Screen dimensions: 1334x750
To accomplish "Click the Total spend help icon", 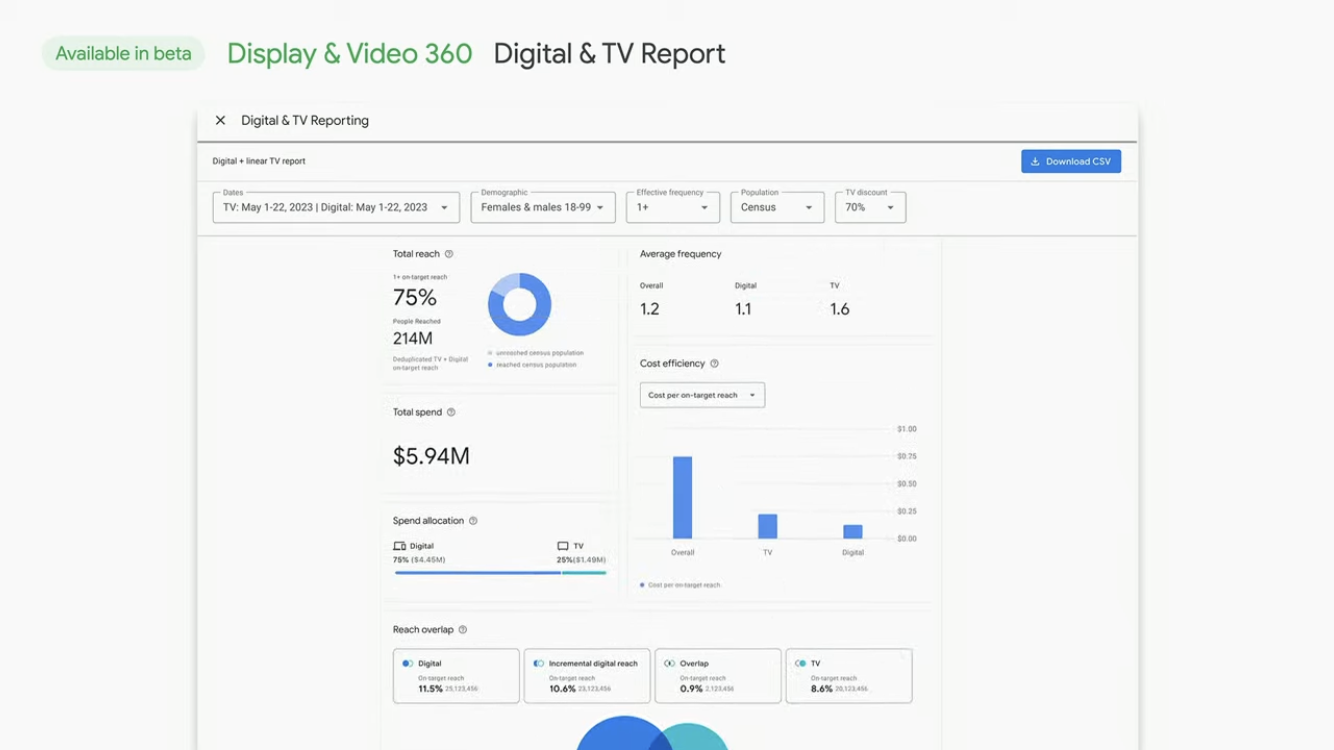I will pos(451,412).
